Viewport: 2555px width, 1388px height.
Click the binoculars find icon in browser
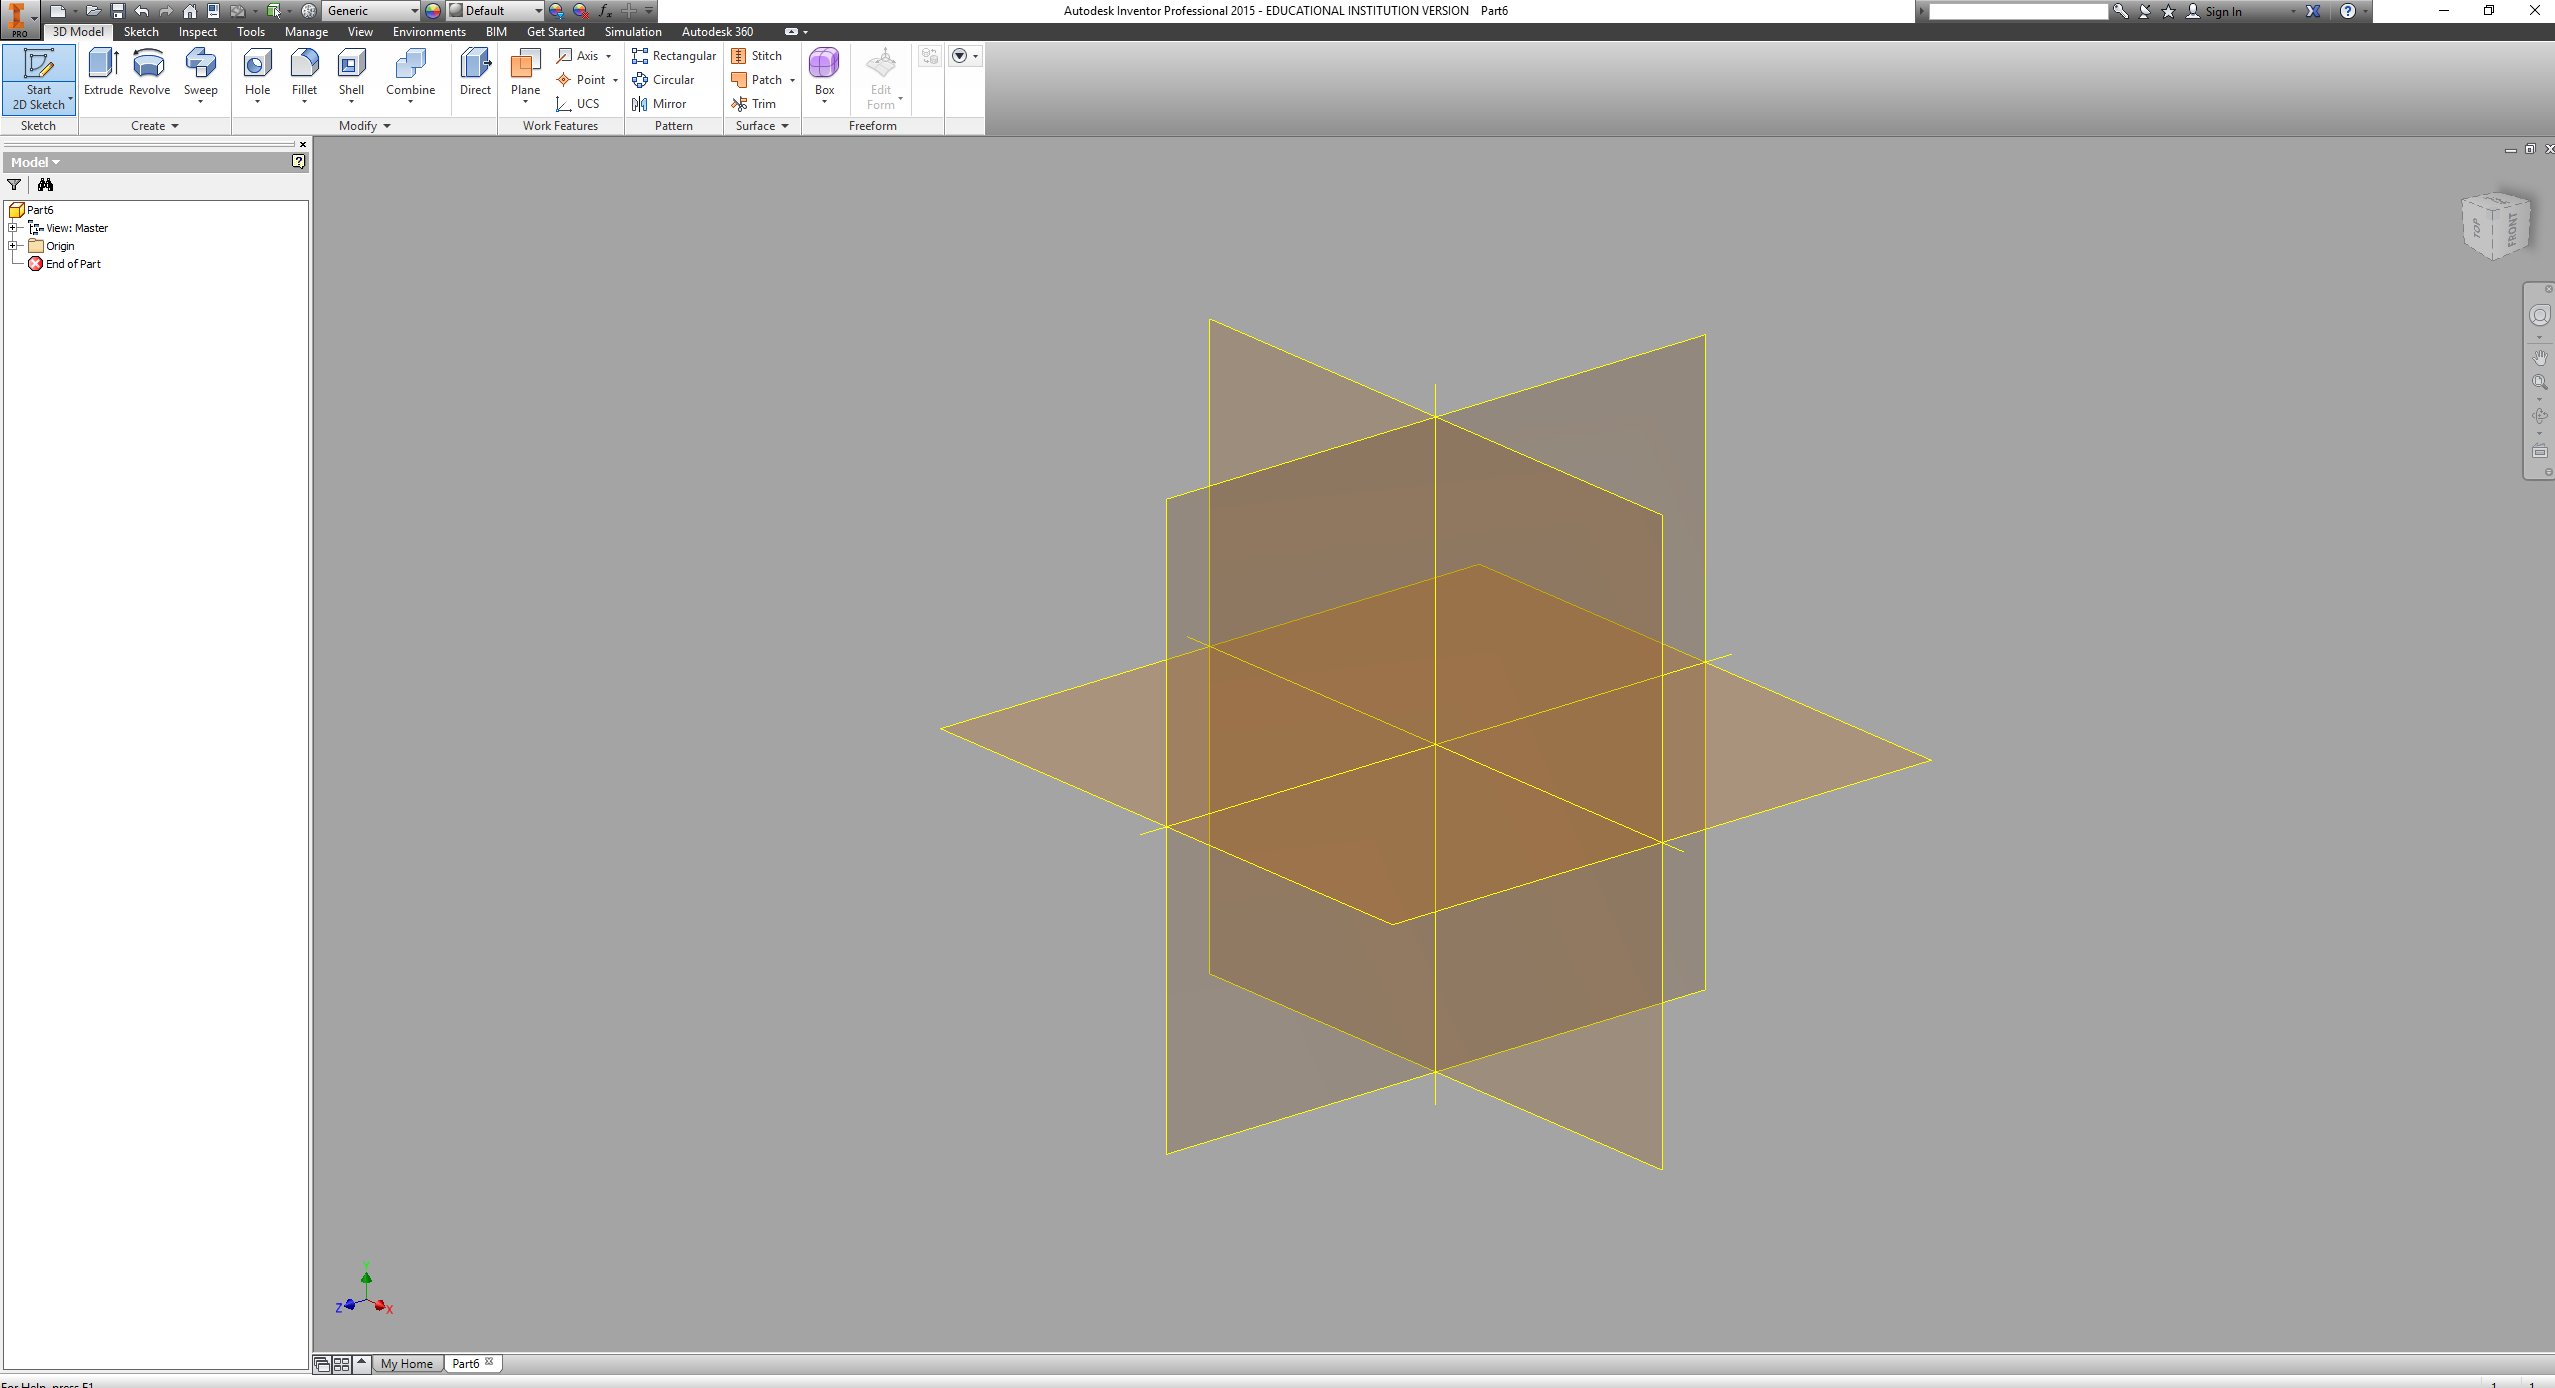45,185
